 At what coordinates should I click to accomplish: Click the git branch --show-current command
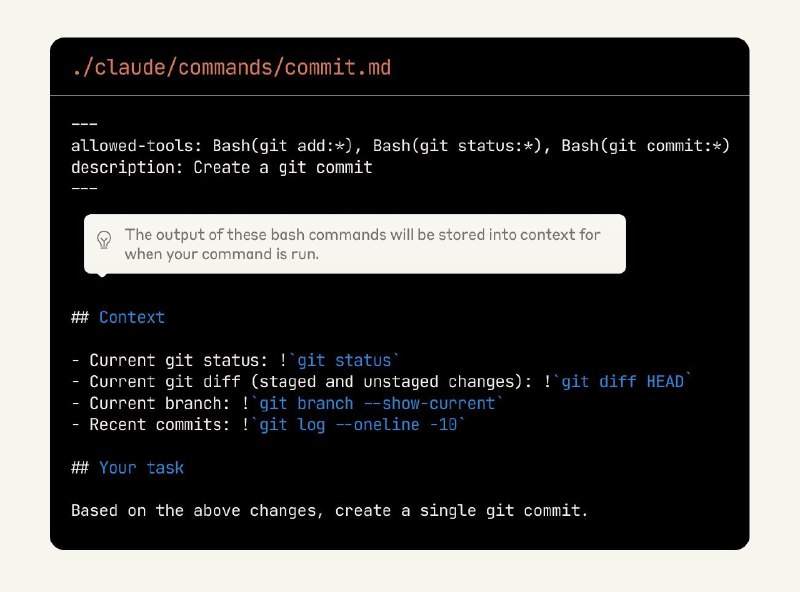pyautogui.click(x=377, y=403)
